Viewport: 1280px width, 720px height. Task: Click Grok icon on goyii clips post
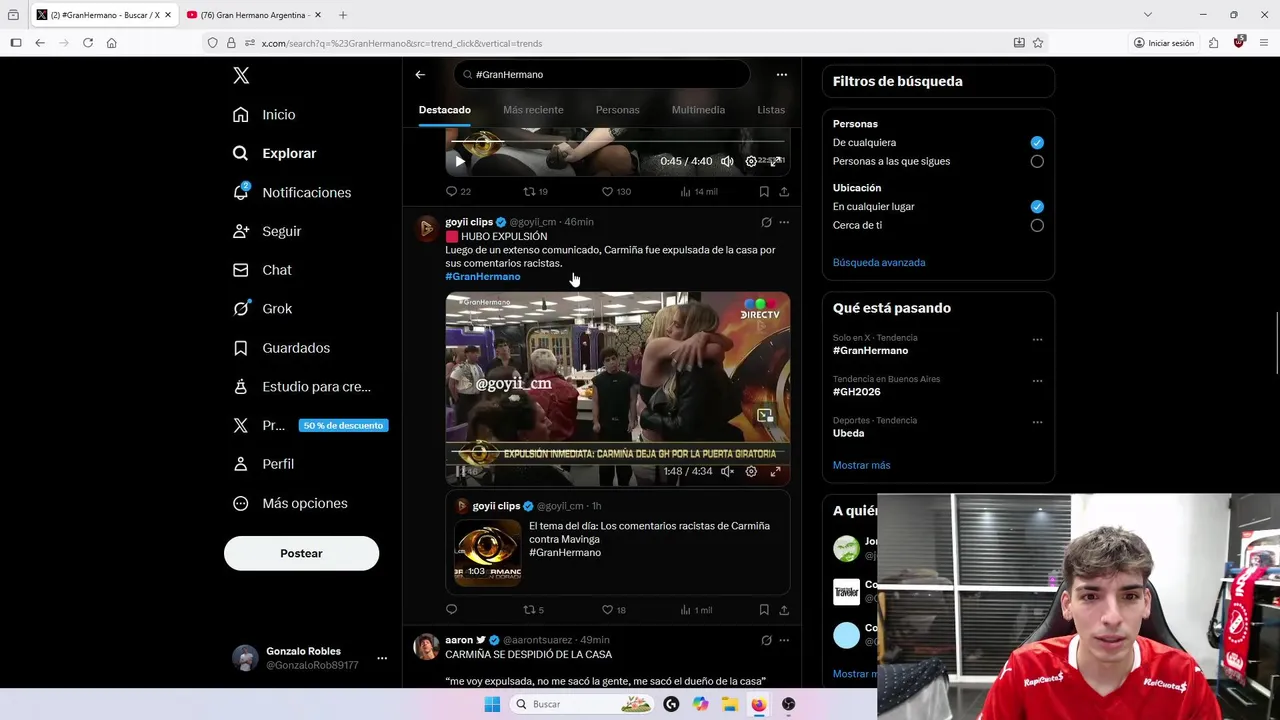pos(766,222)
